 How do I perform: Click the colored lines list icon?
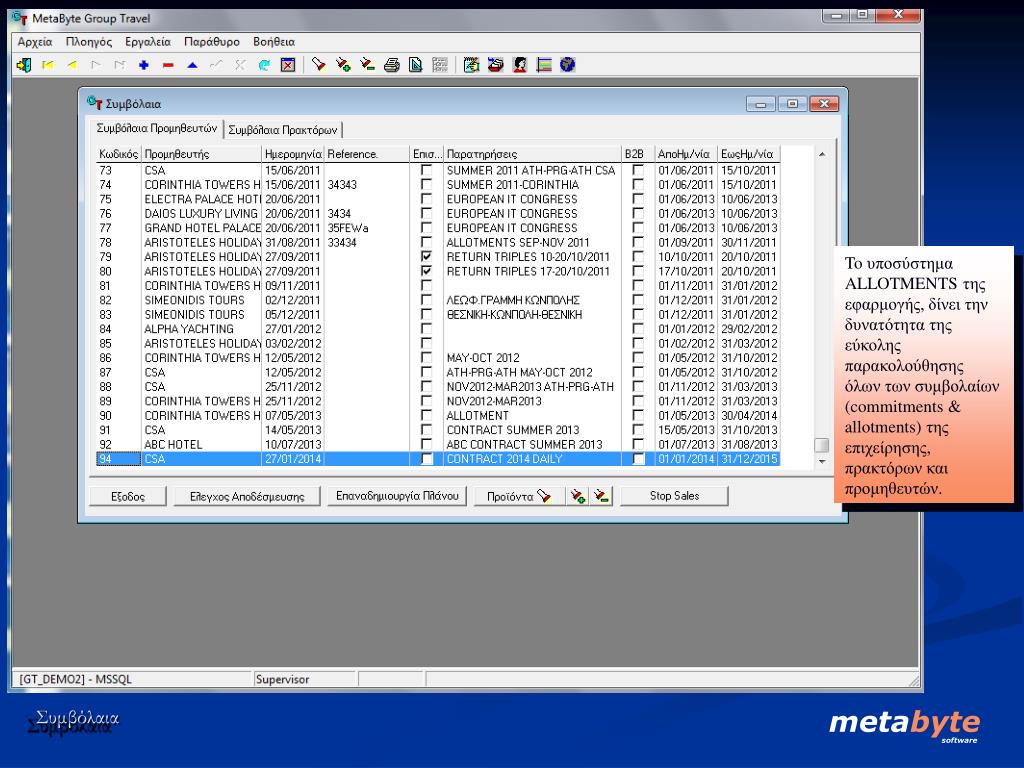(x=544, y=65)
